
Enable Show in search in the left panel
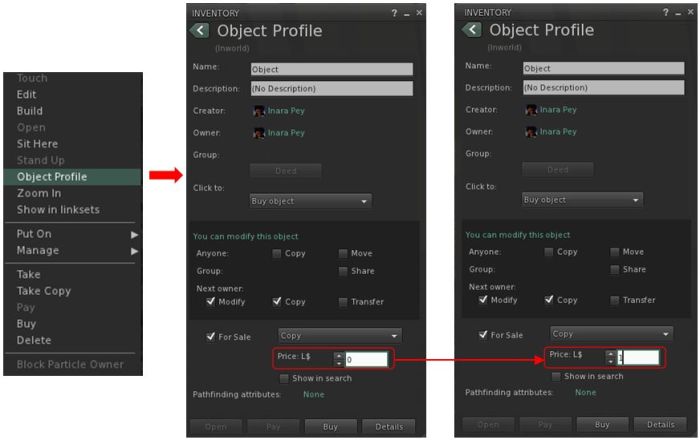click(284, 379)
